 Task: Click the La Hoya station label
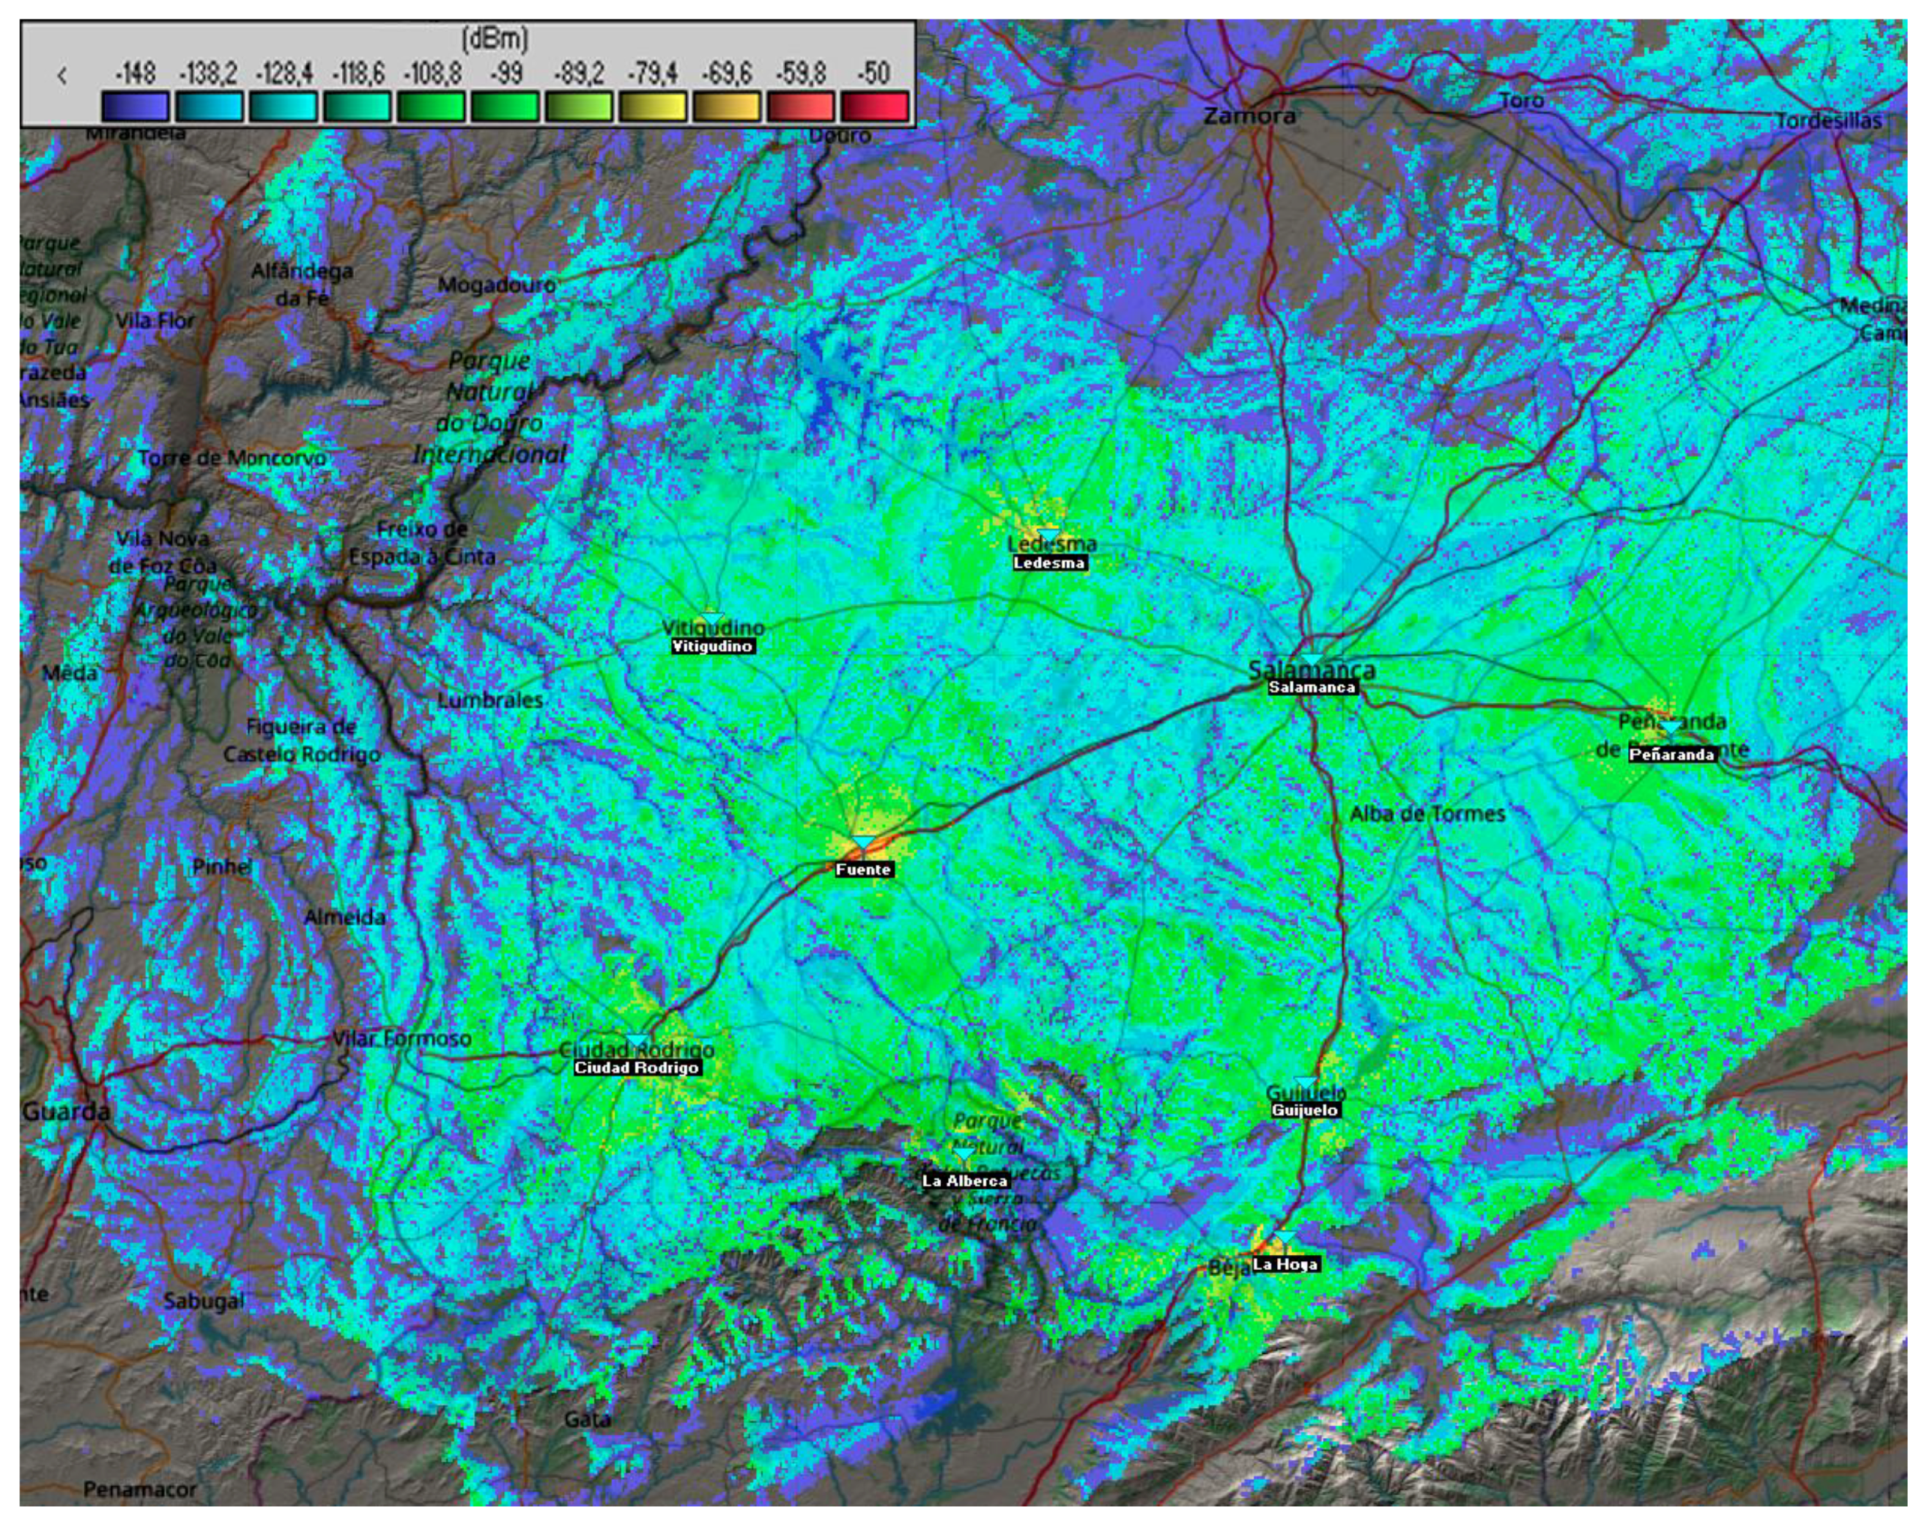[1285, 1264]
